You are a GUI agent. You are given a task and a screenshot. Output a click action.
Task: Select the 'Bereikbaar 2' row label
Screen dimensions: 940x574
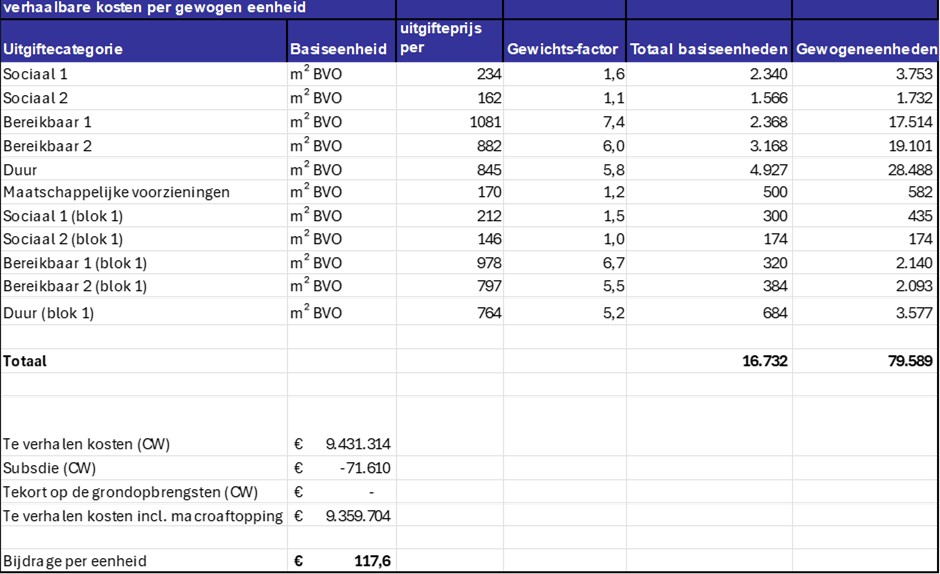click(x=47, y=146)
